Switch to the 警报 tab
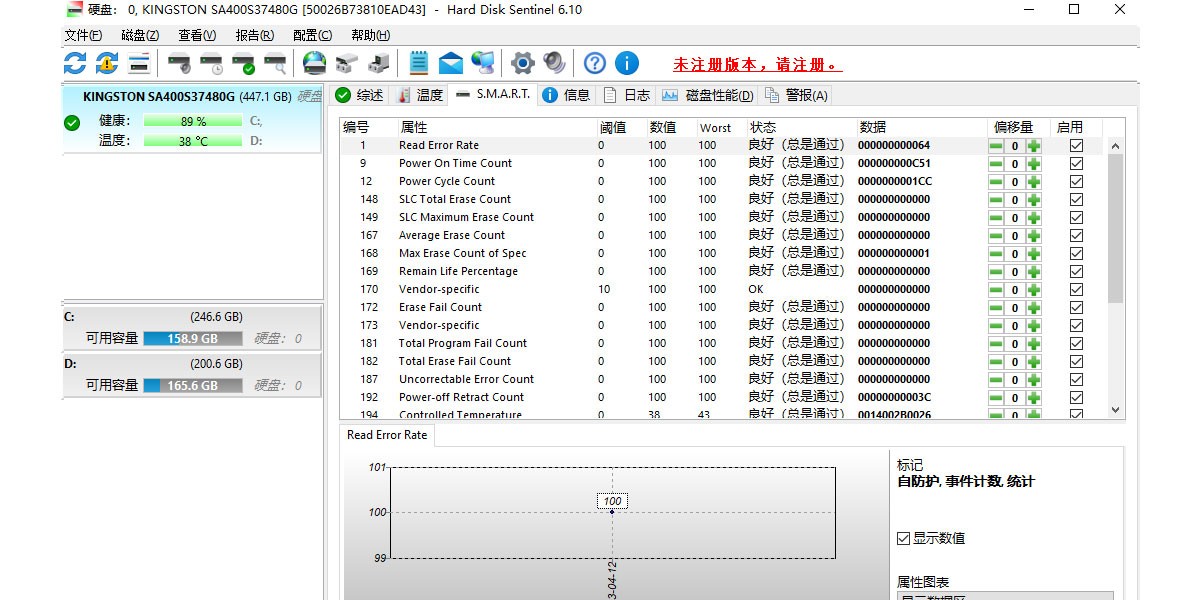 tap(796, 95)
